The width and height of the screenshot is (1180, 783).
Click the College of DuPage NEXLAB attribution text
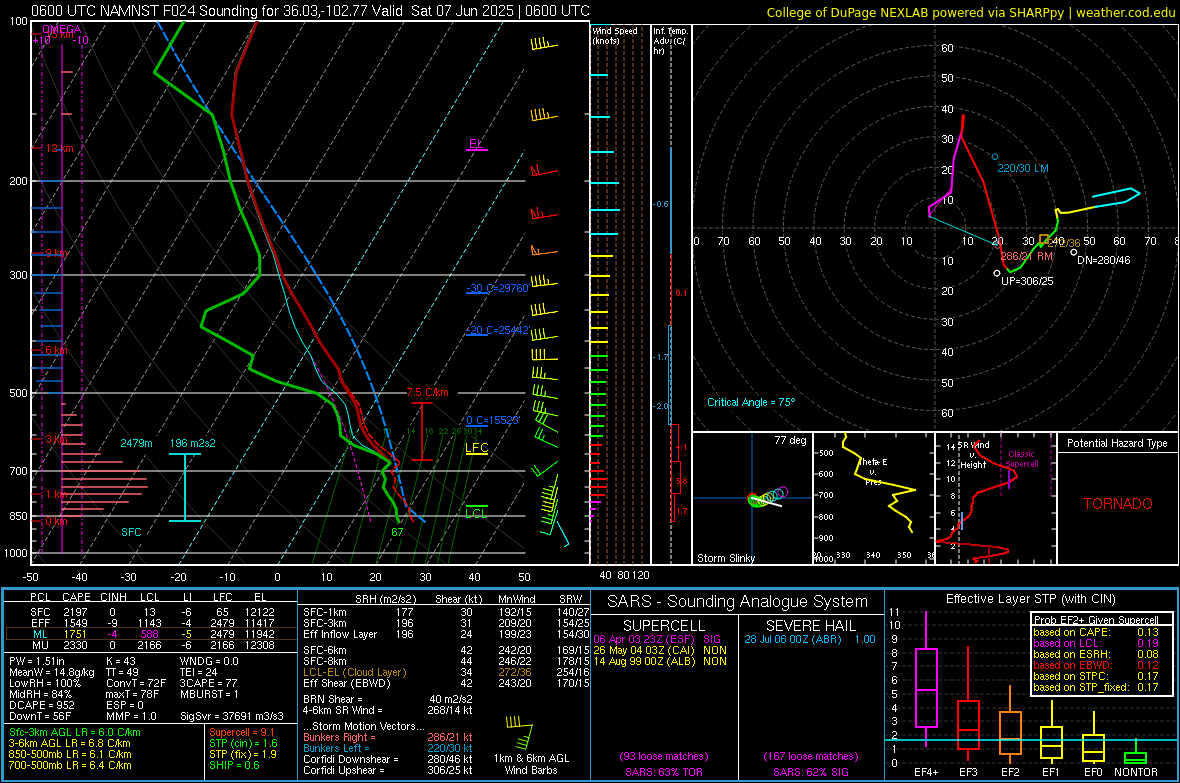pyautogui.click(x=970, y=12)
